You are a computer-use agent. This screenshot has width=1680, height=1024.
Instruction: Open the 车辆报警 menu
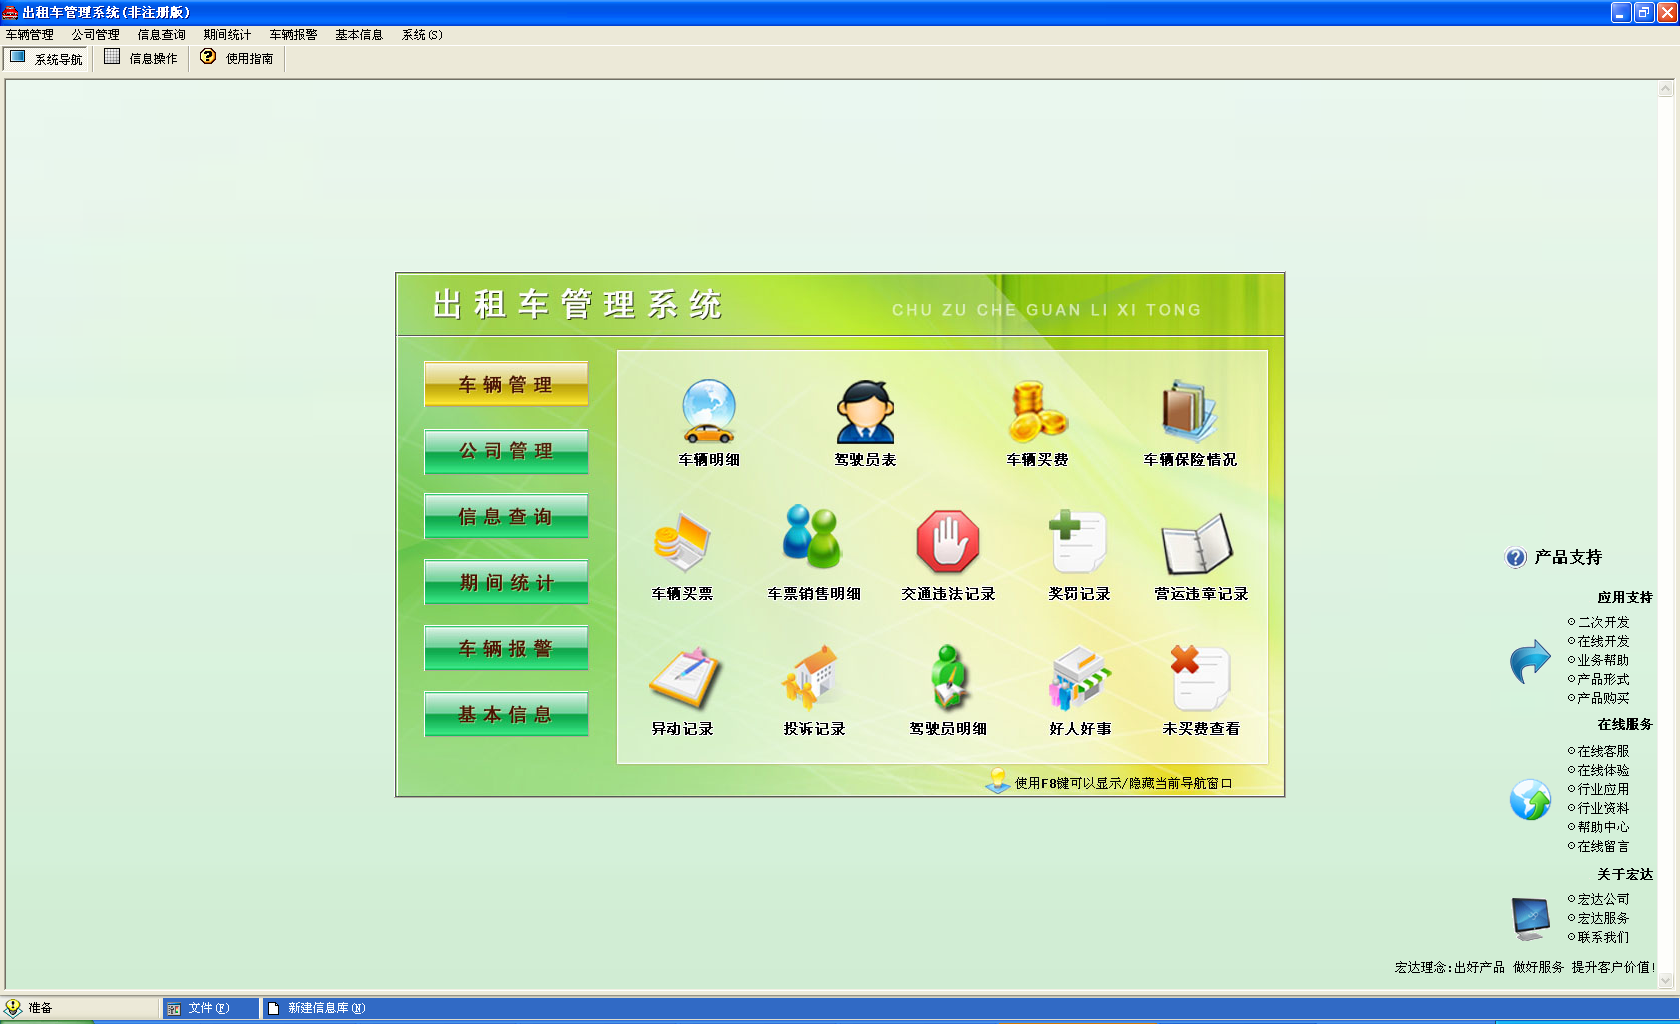point(294,35)
